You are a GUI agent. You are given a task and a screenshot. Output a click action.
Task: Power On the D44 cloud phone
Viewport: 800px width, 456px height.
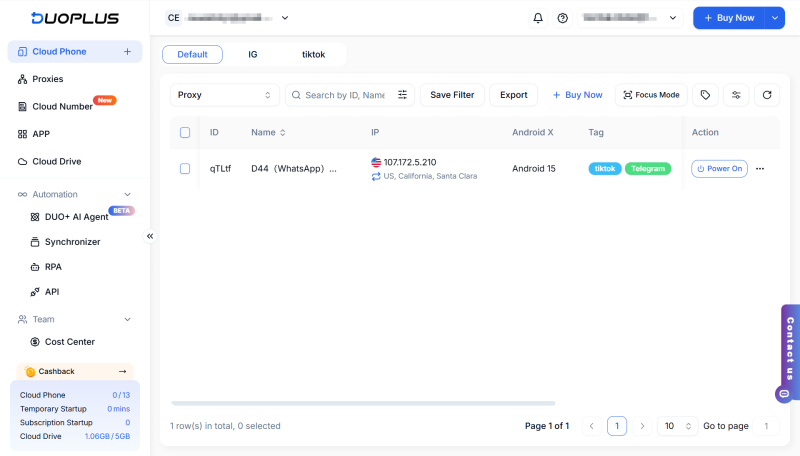tap(719, 169)
